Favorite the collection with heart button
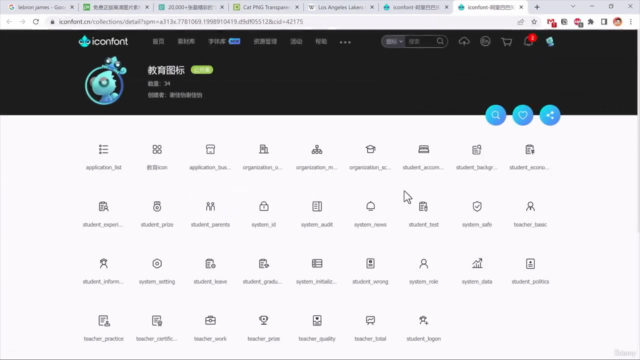640x360 pixels. (523, 115)
